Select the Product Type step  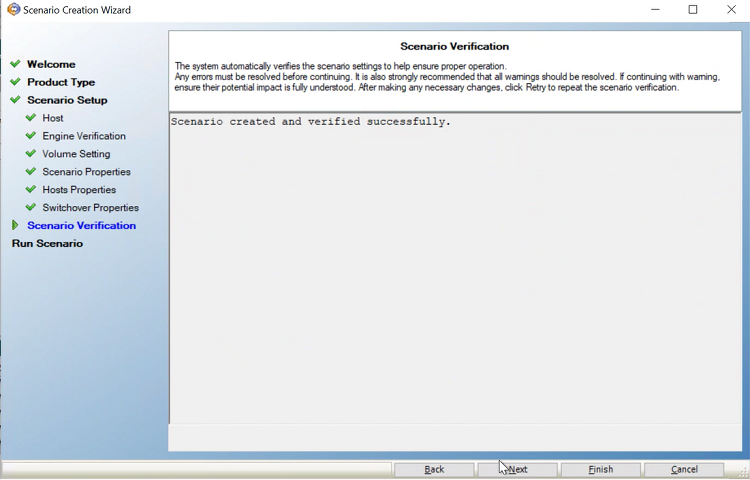tap(61, 82)
